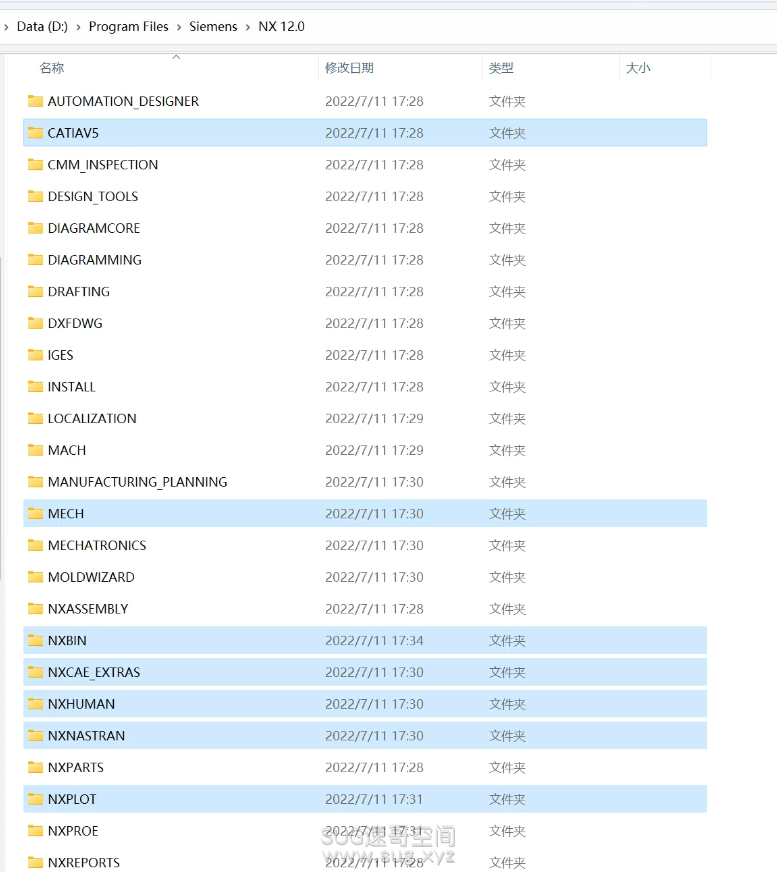The height and width of the screenshot is (872, 777).
Task: Navigate to Siemens breadcrumb segment
Action: [x=213, y=27]
